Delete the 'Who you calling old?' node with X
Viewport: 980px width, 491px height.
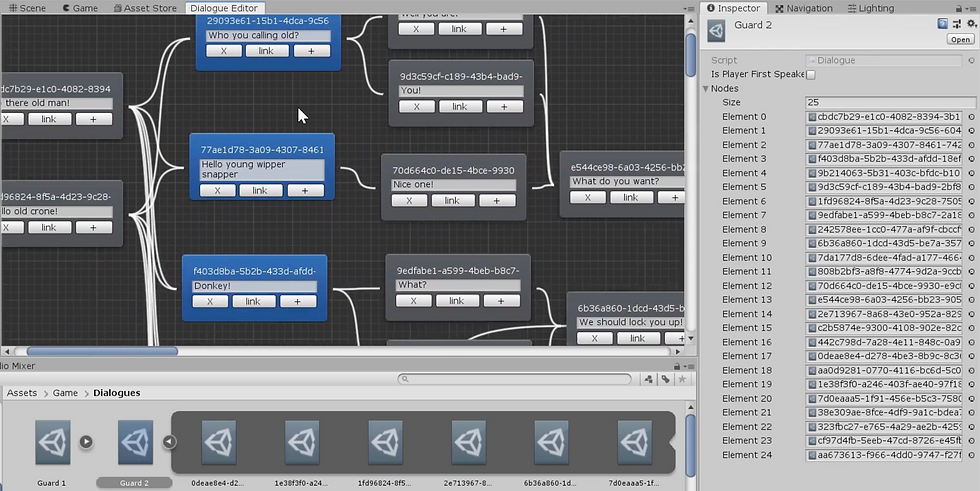(x=224, y=51)
